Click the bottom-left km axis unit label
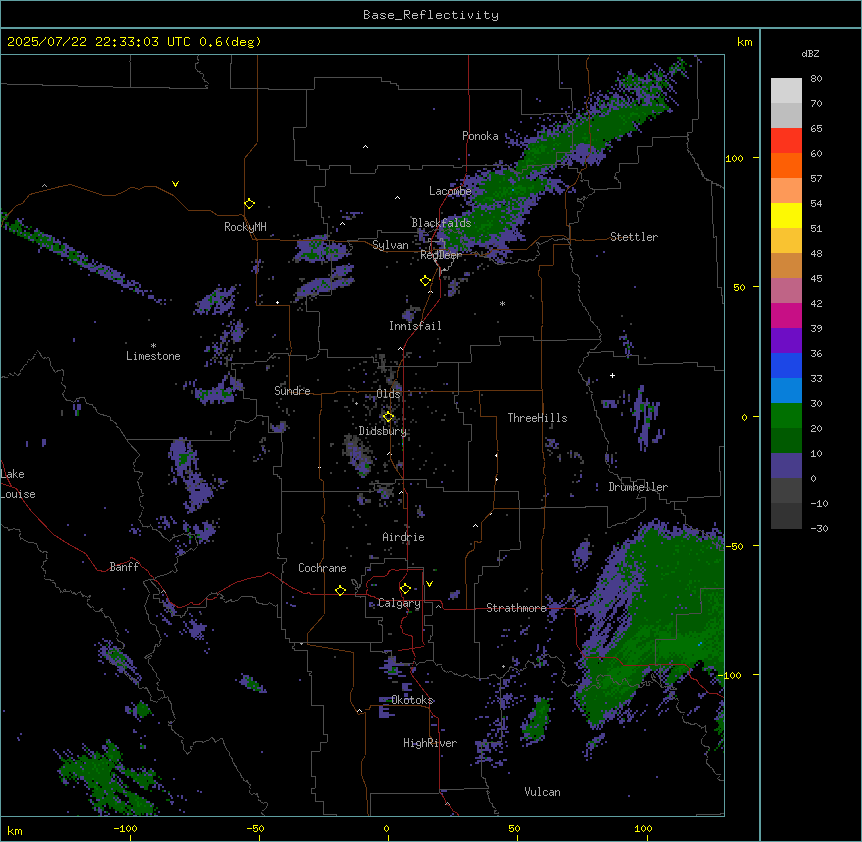Image resolution: width=862 pixels, height=842 pixels. [15, 830]
